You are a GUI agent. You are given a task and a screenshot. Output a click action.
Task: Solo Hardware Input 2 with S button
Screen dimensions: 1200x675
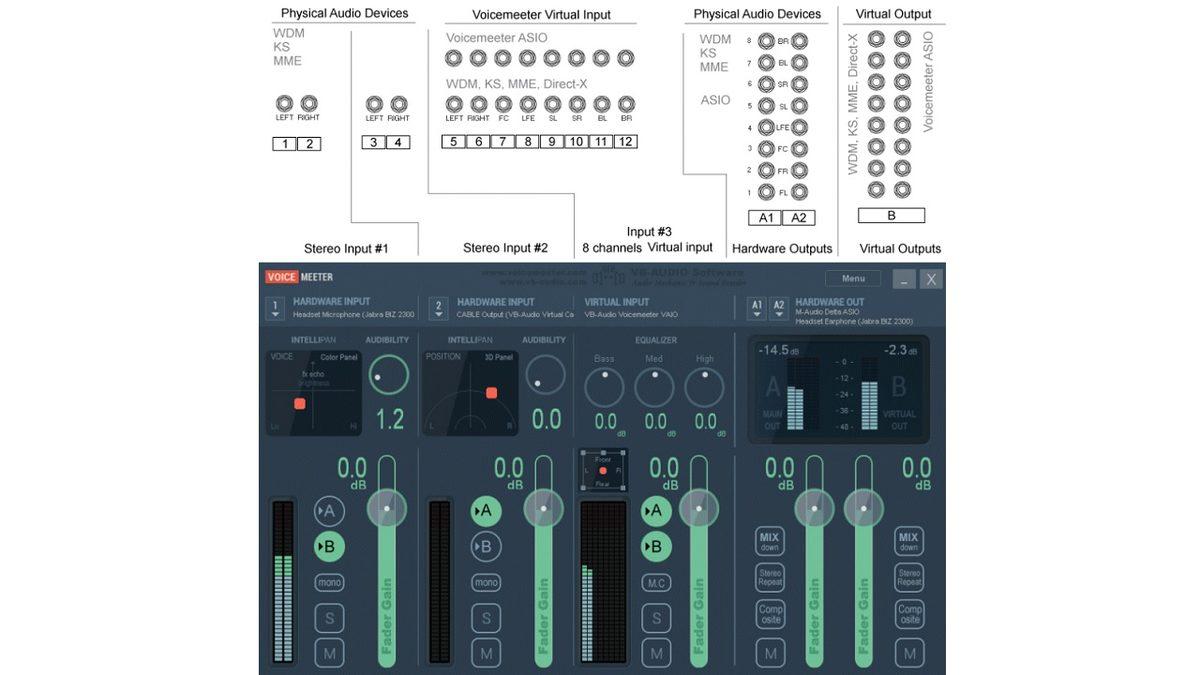coord(486,618)
